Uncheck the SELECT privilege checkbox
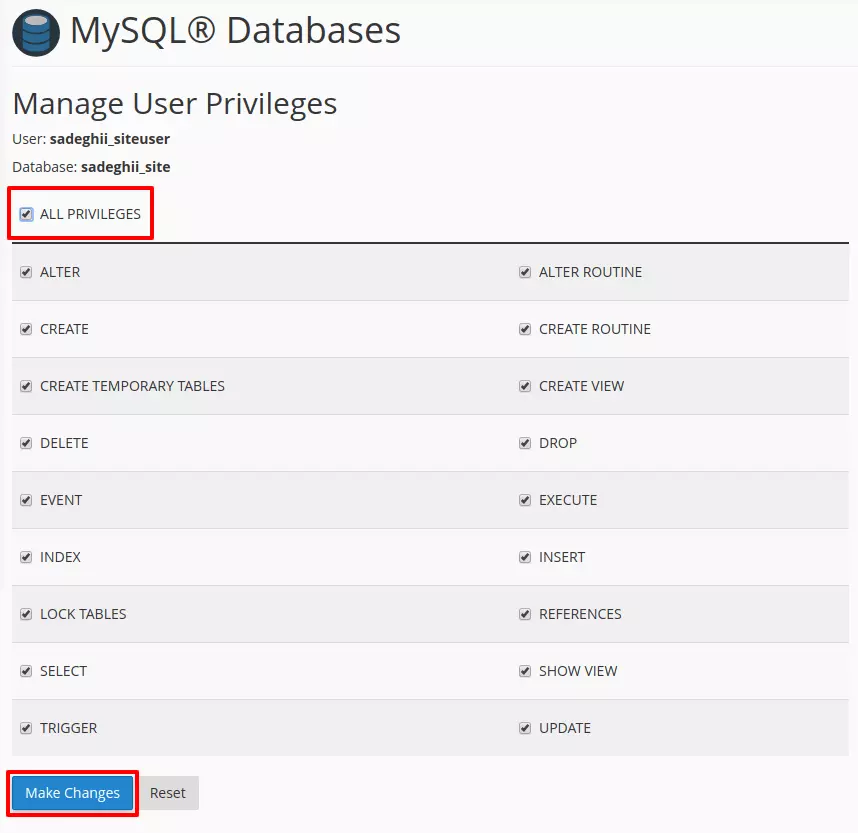This screenshot has height=833, width=858. point(26,671)
